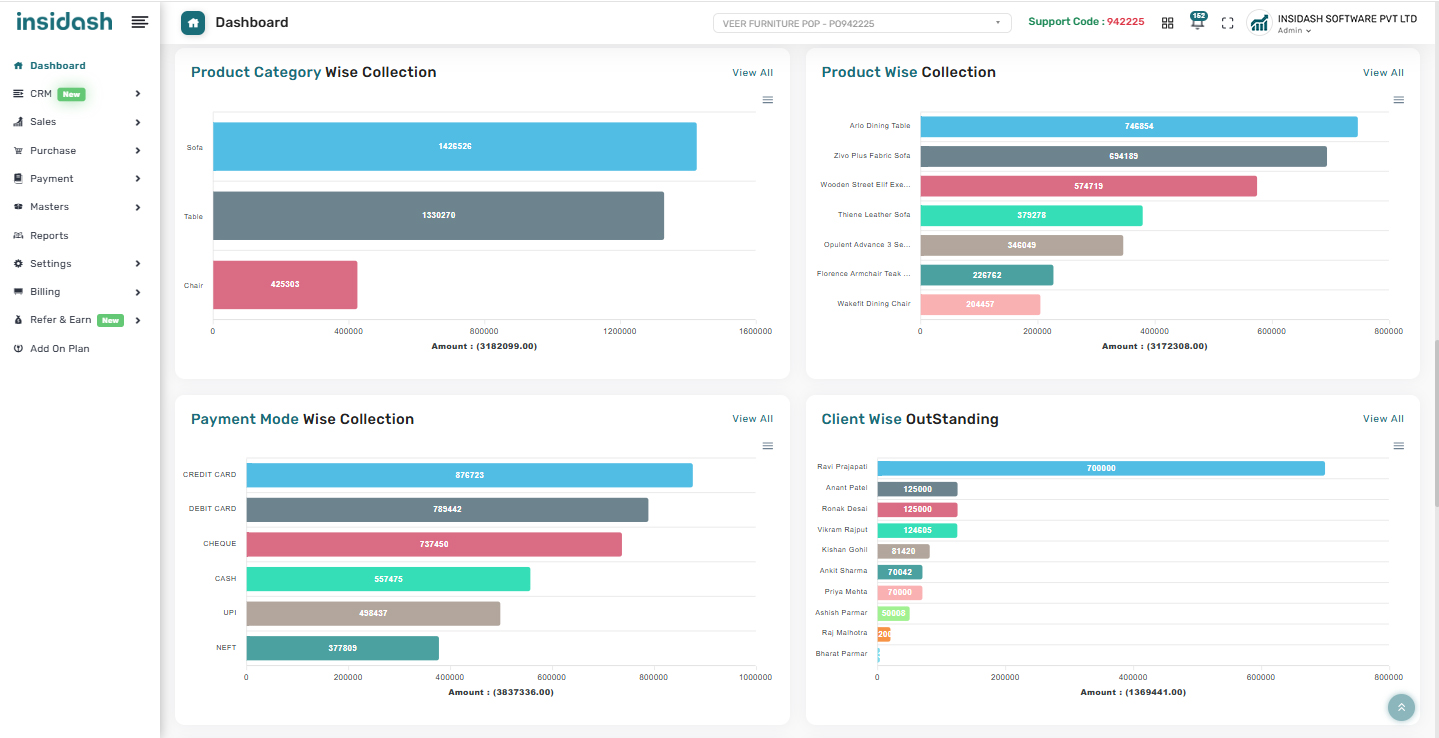The height and width of the screenshot is (738, 1439).
Task: Toggle the sidebar collapse hamburger icon
Action: click(x=140, y=22)
